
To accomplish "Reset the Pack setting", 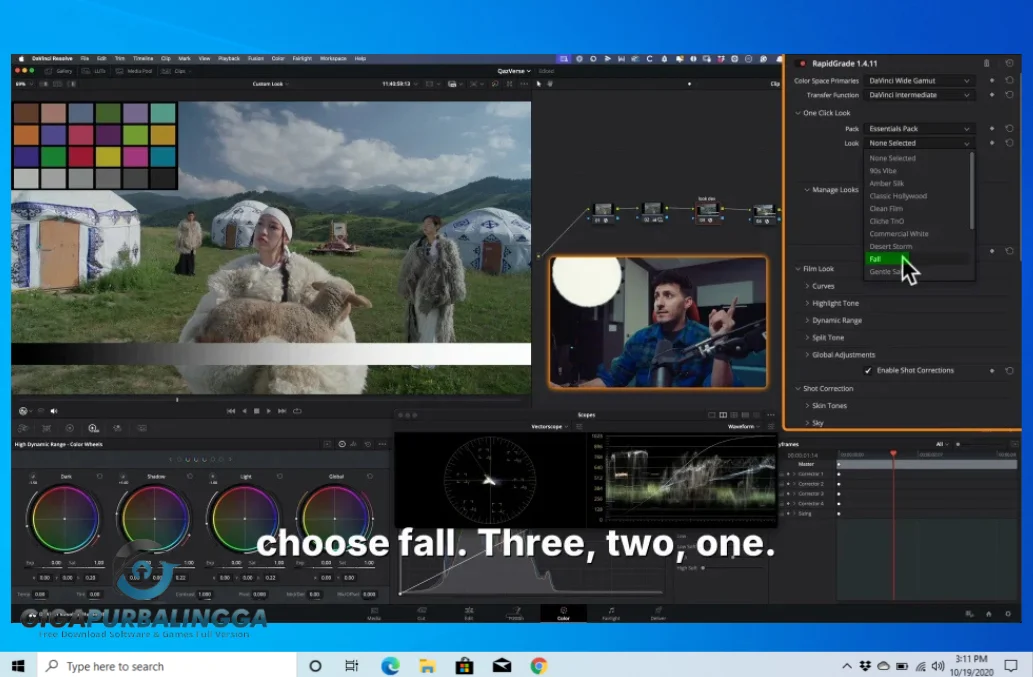I will click(1009, 128).
